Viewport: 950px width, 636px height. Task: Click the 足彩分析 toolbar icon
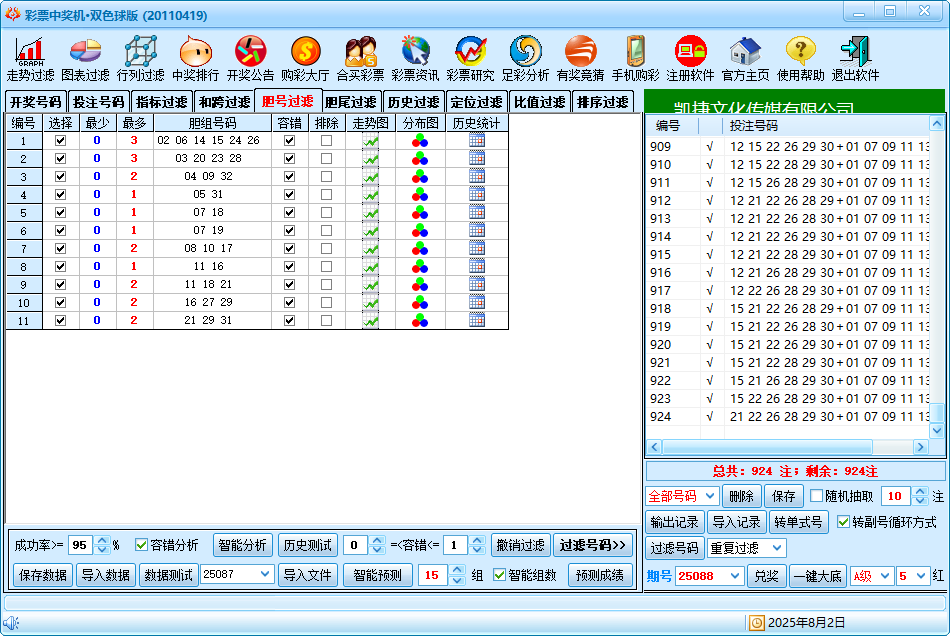point(525,52)
